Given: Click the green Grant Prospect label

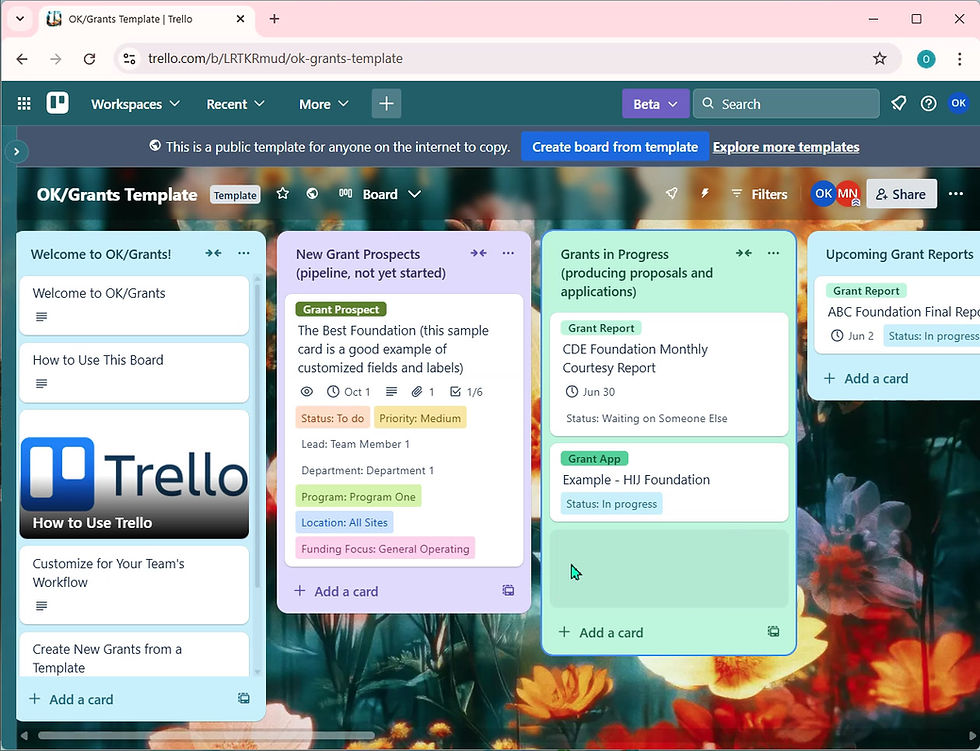Looking at the screenshot, I should pos(341,309).
